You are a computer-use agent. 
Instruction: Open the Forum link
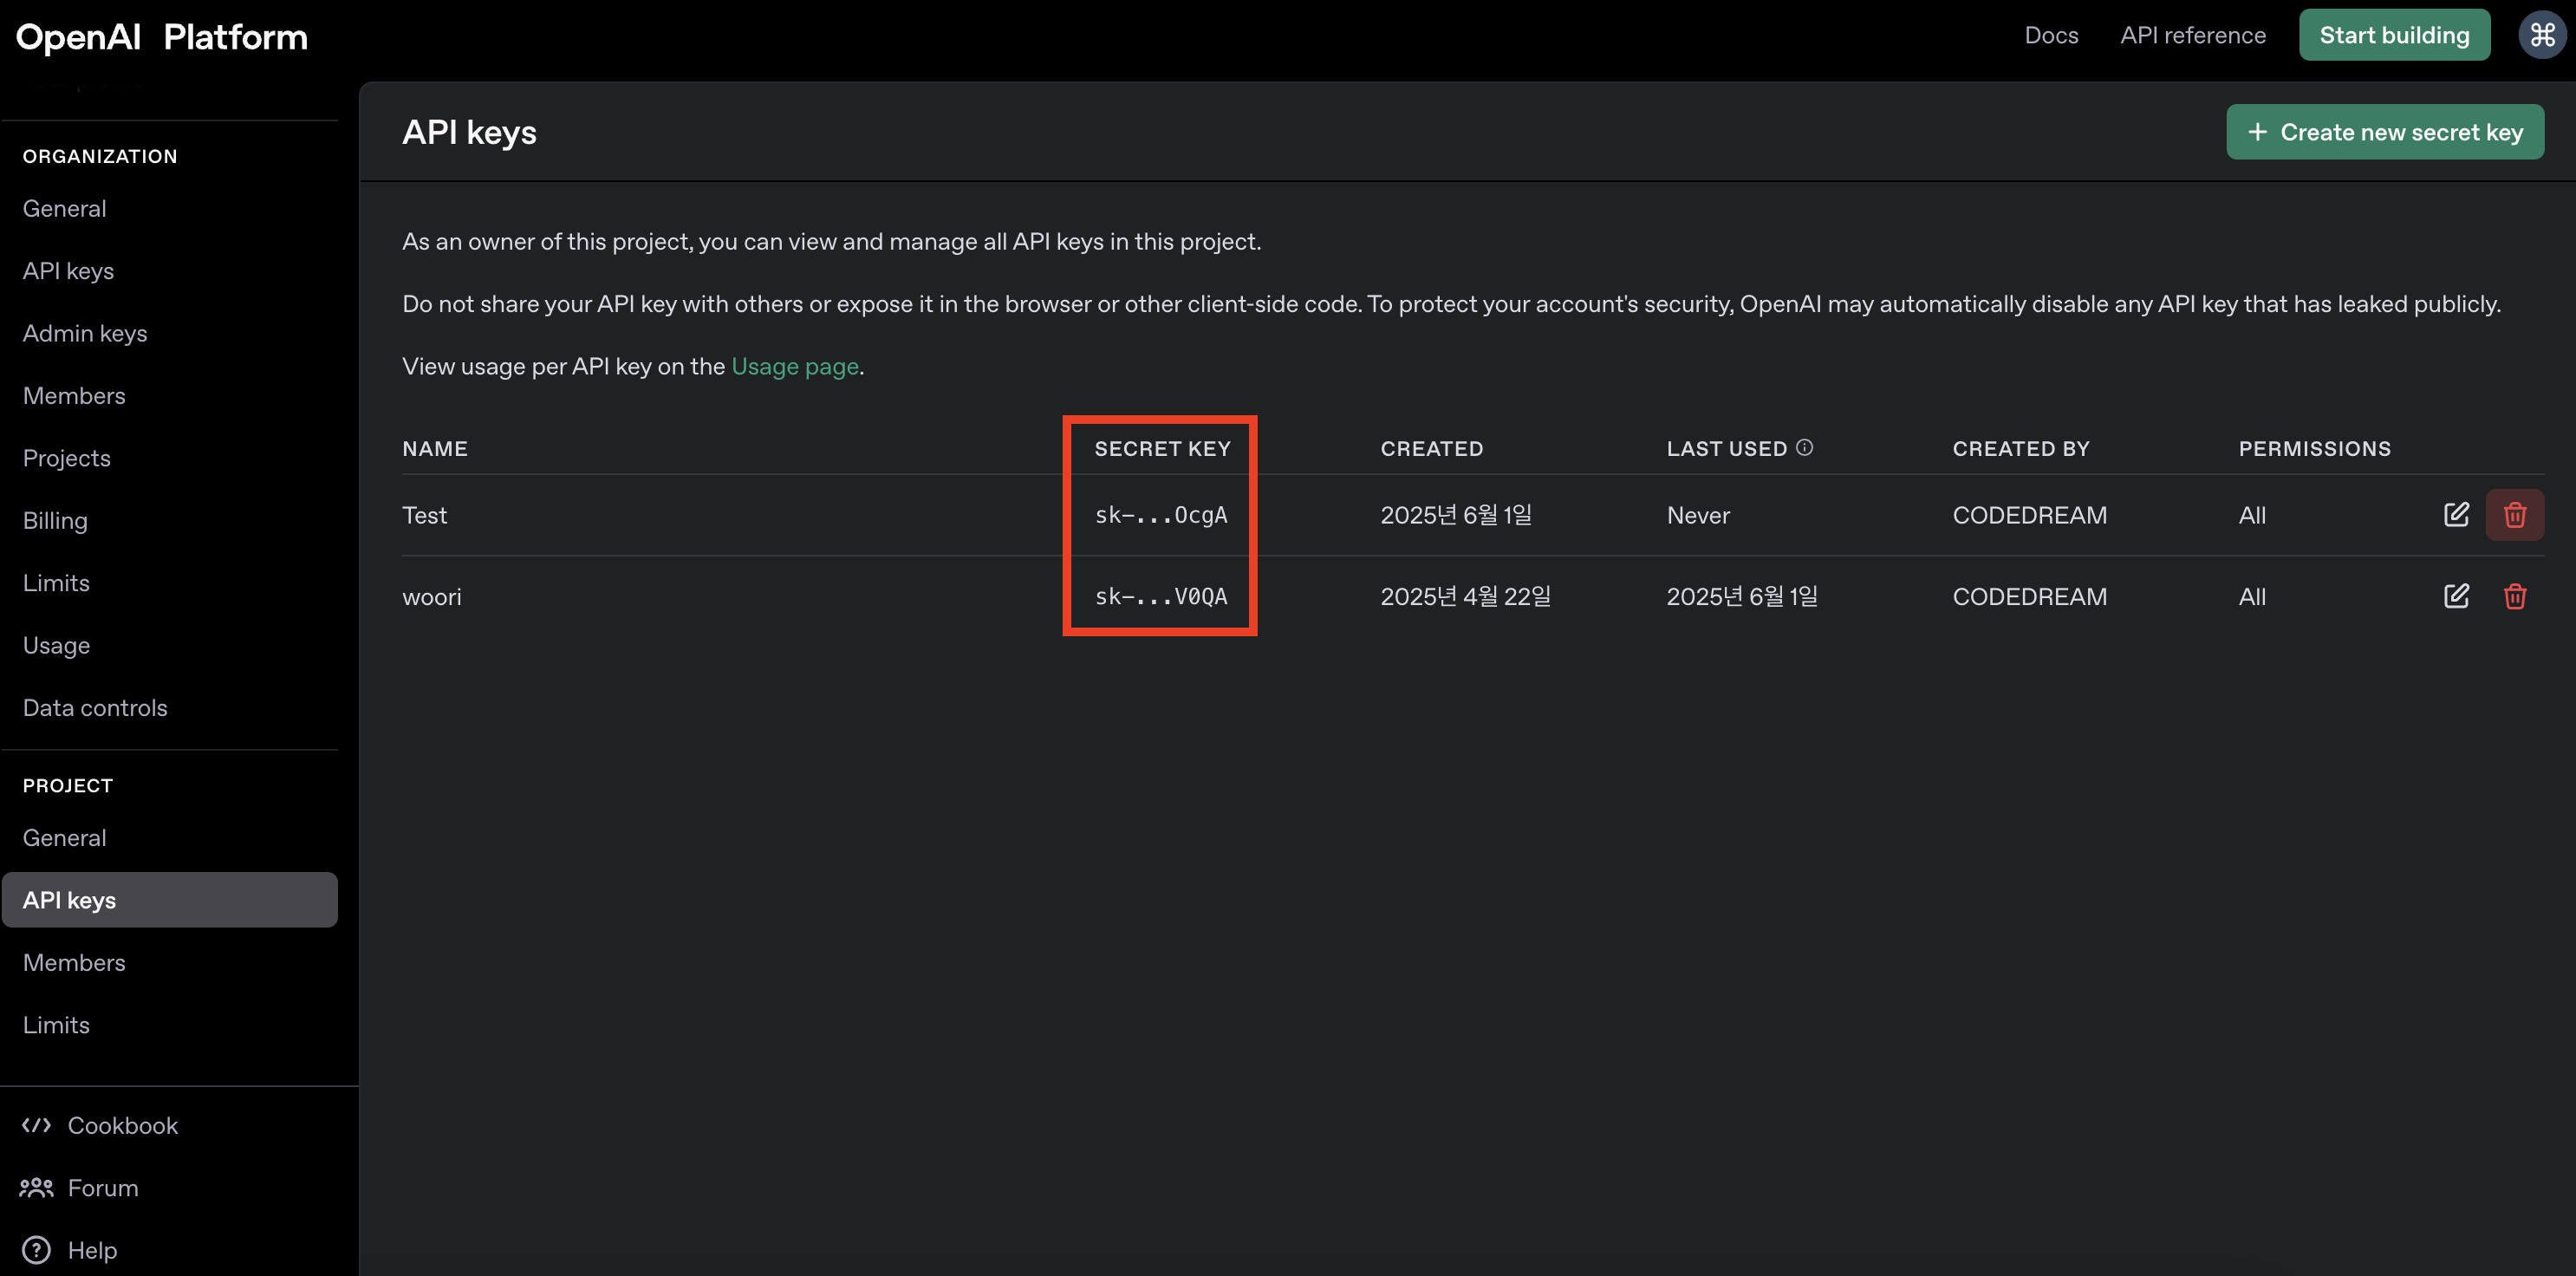[x=102, y=1188]
